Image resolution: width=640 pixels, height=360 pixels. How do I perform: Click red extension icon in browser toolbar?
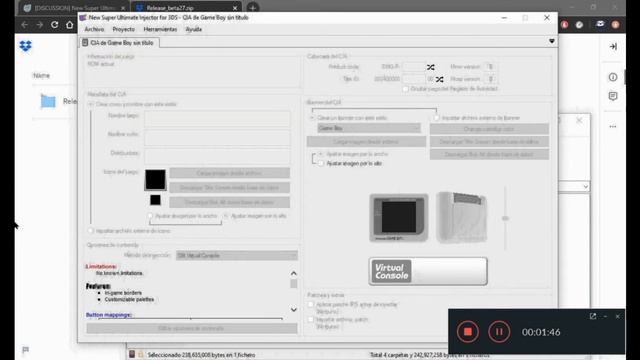click(564, 25)
